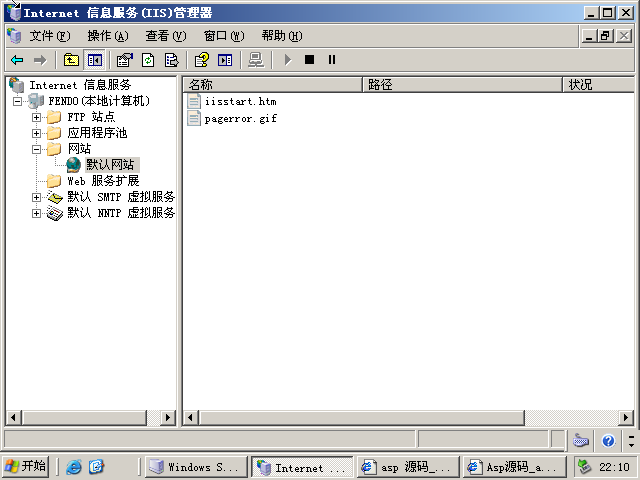Open Properties via the toolbar icon

[125, 60]
